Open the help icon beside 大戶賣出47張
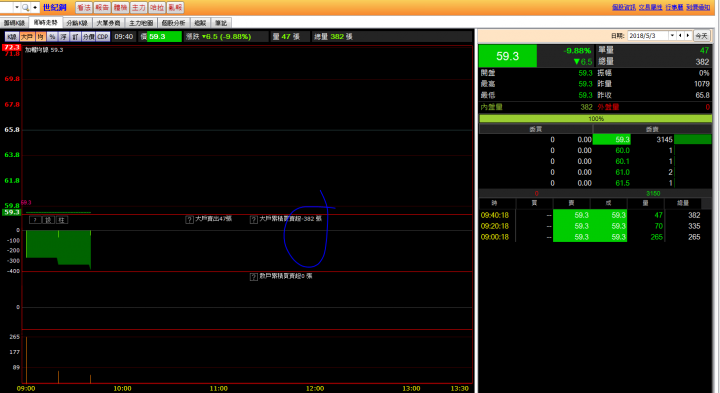The width and height of the screenshot is (720, 393). [189, 219]
